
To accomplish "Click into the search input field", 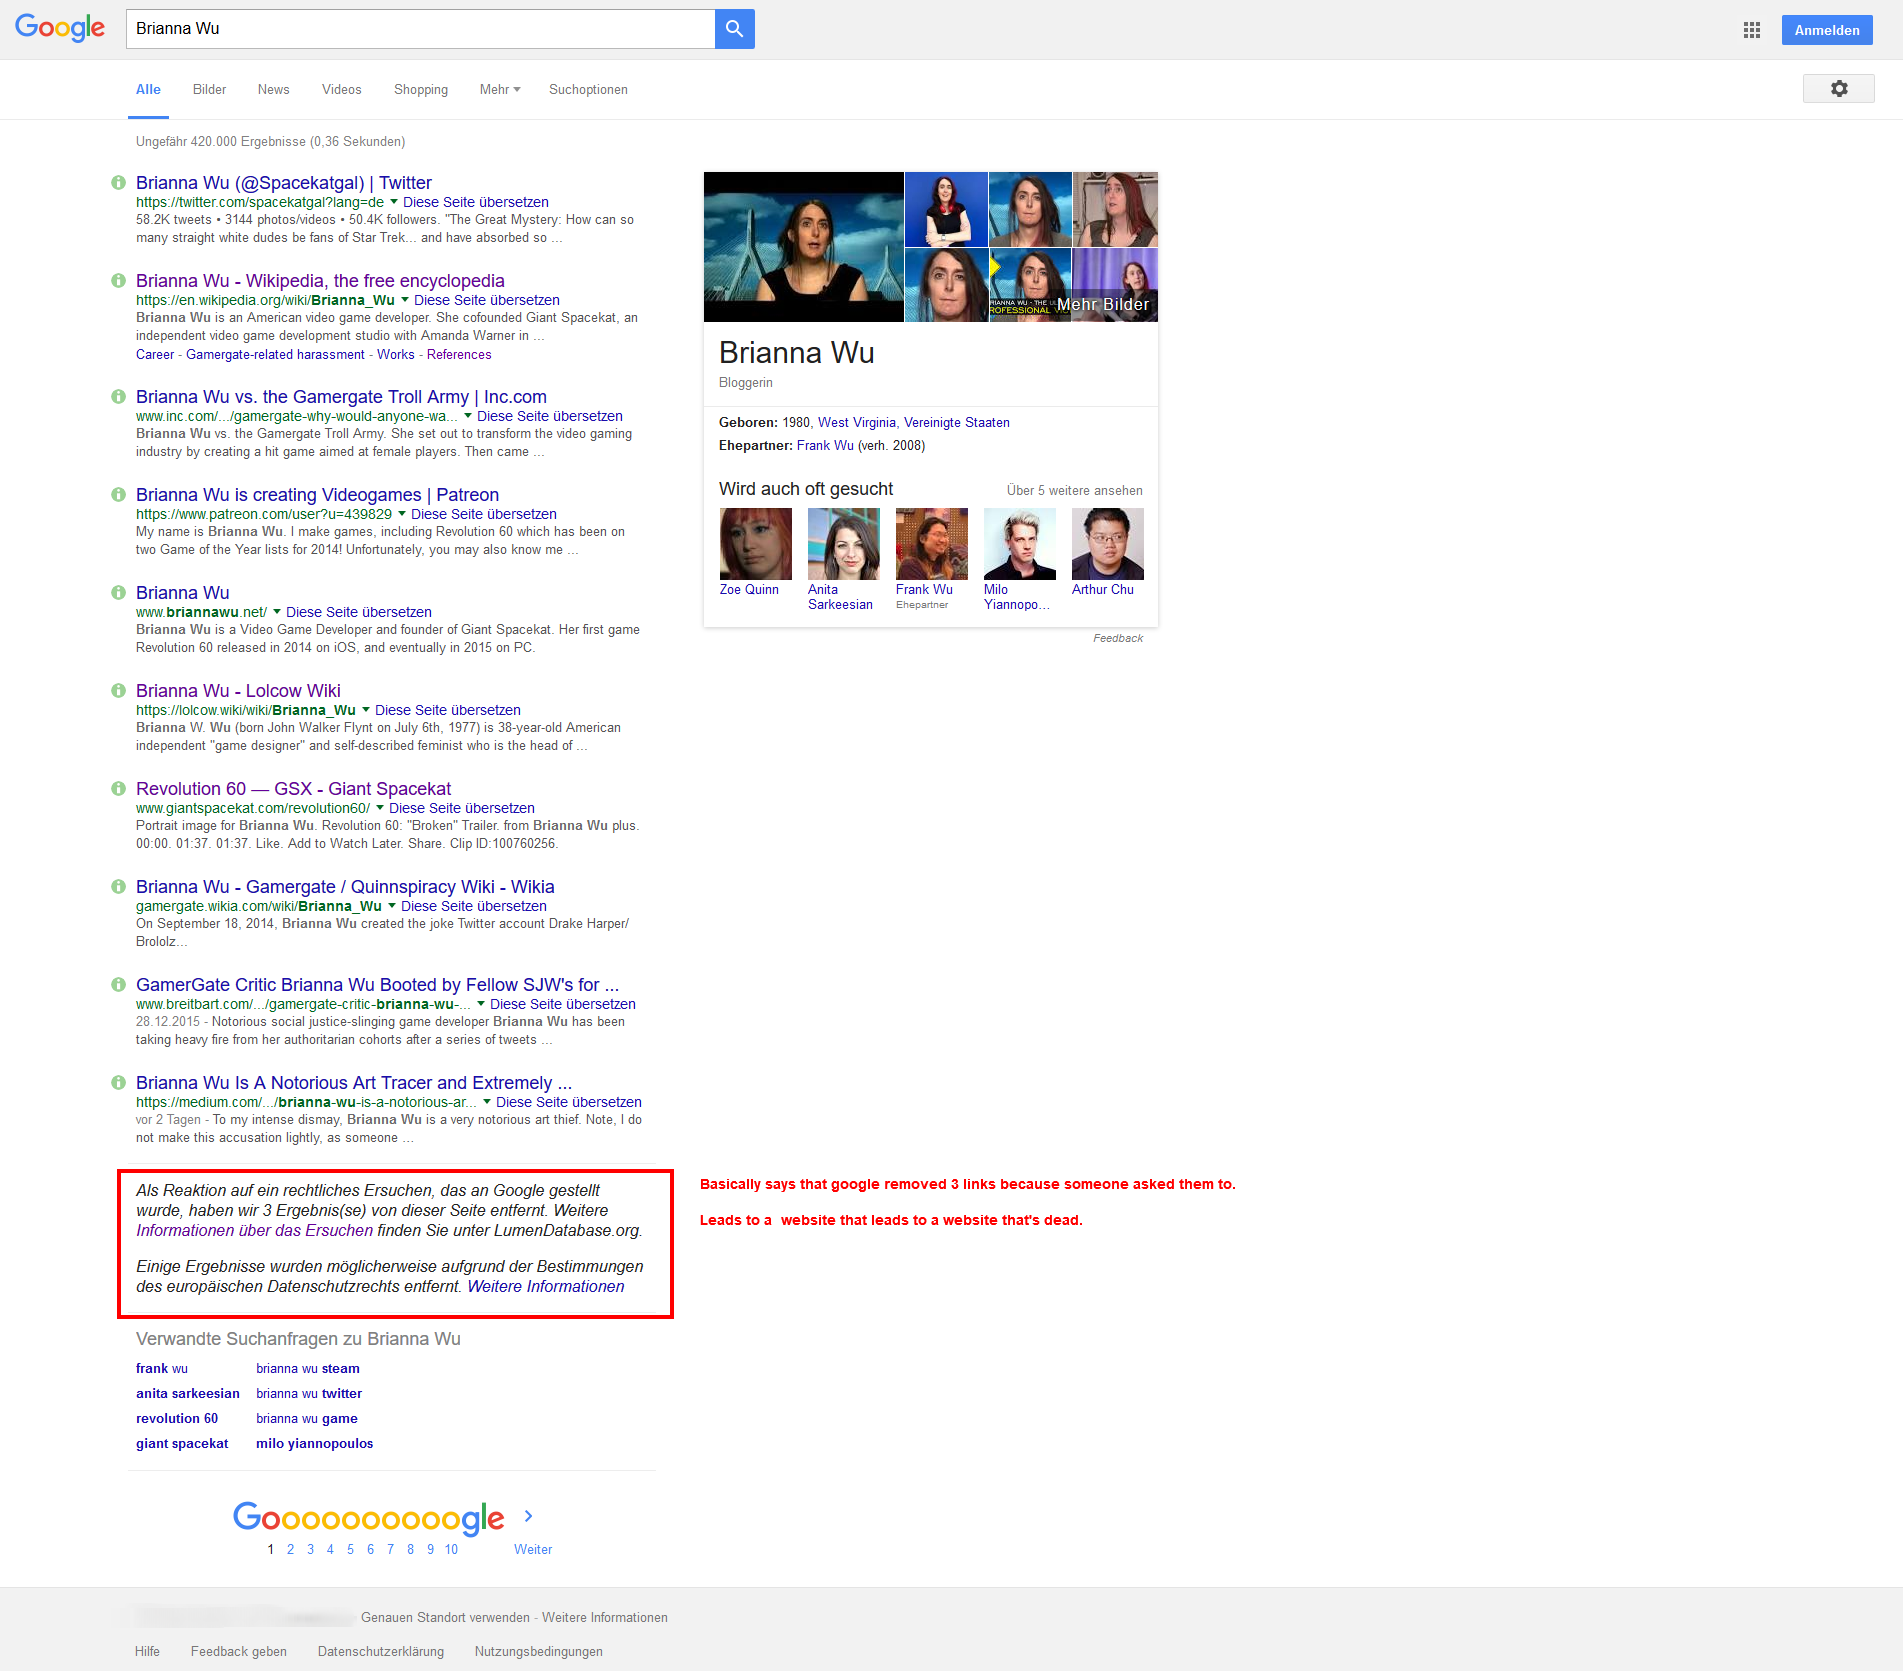I will pyautogui.click(x=420, y=29).
